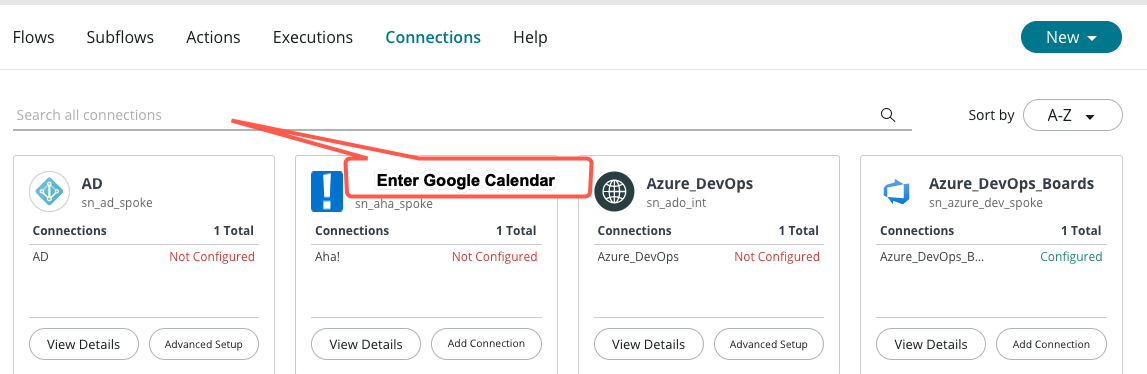Screen dimensions: 1147x374
Task: Click the search magnifier icon
Action: click(888, 115)
